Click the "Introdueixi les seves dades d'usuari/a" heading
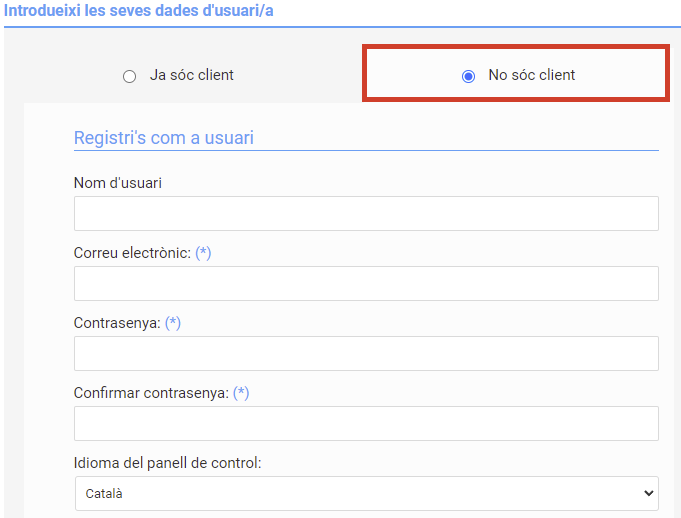Image resolution: width=681 pixels, height=518 pixels. (x=139, y=10)
